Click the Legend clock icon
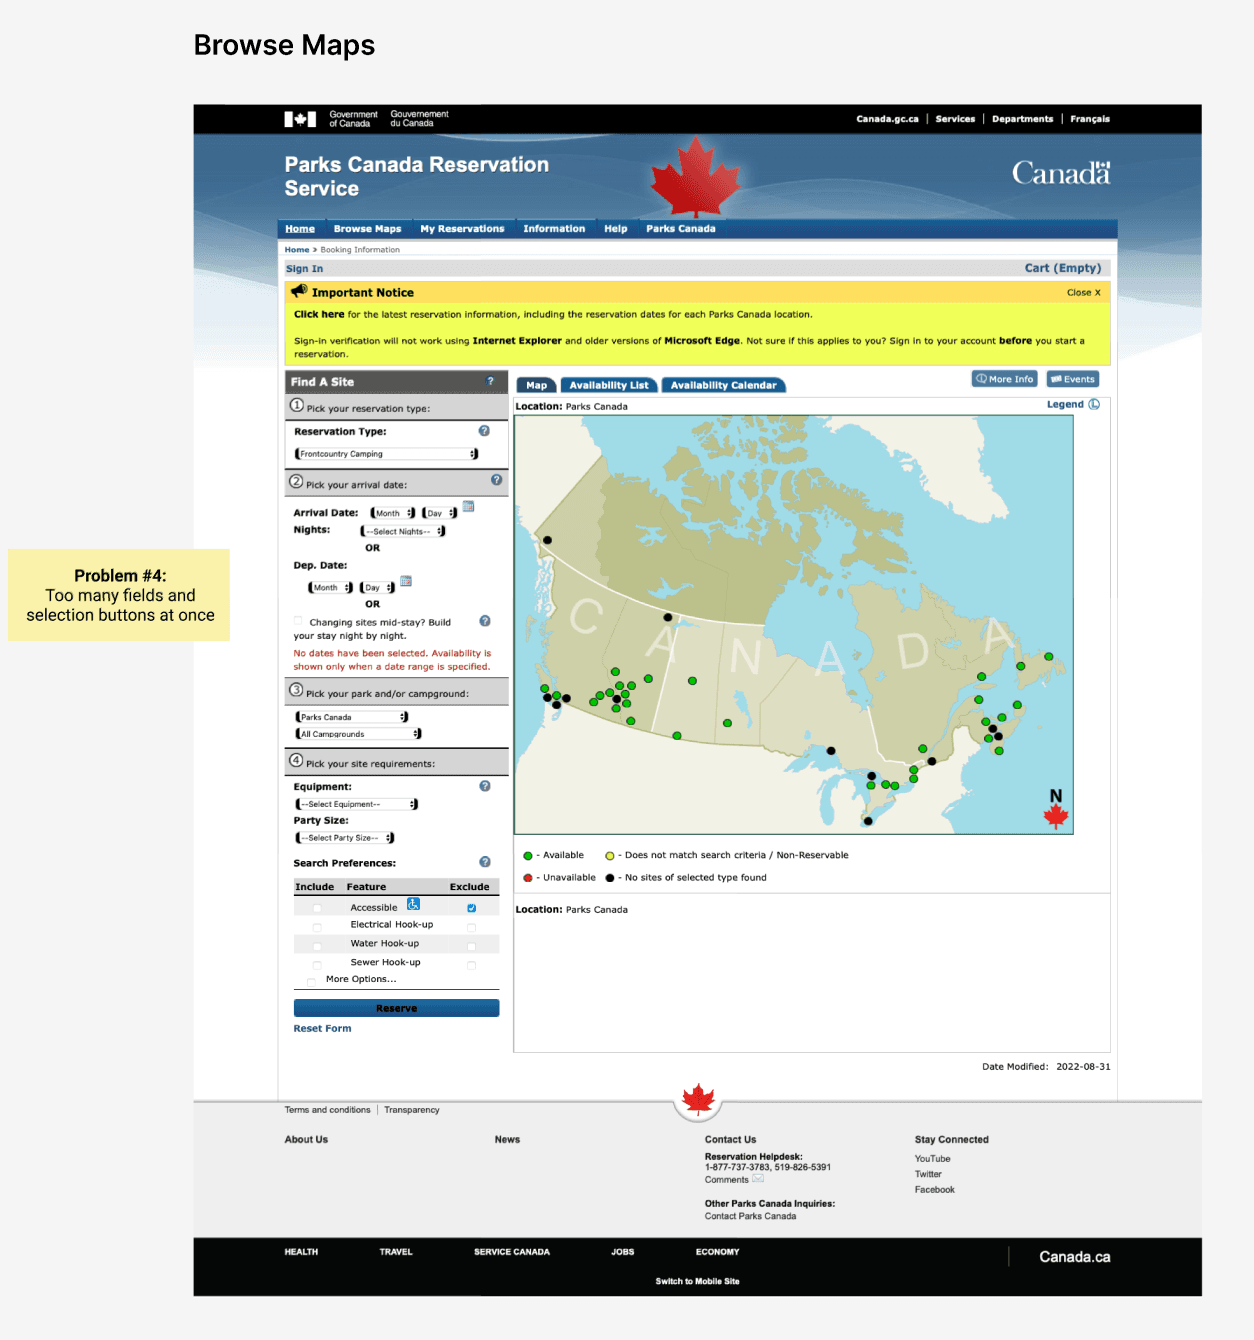 click(1094, 405)
